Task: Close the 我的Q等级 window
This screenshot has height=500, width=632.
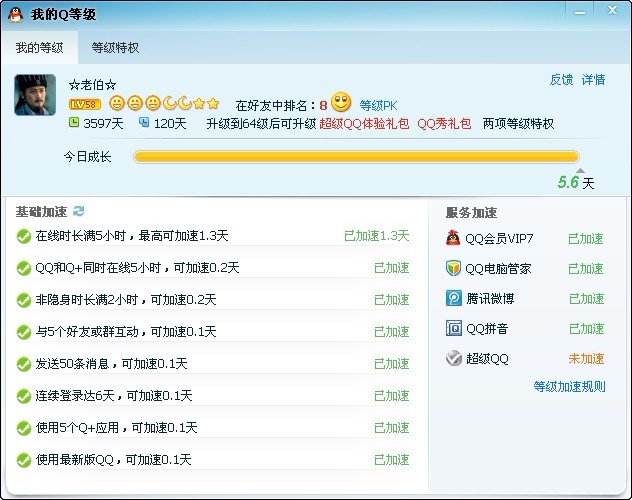Action: pyautogui.click(x=612, y=10)
